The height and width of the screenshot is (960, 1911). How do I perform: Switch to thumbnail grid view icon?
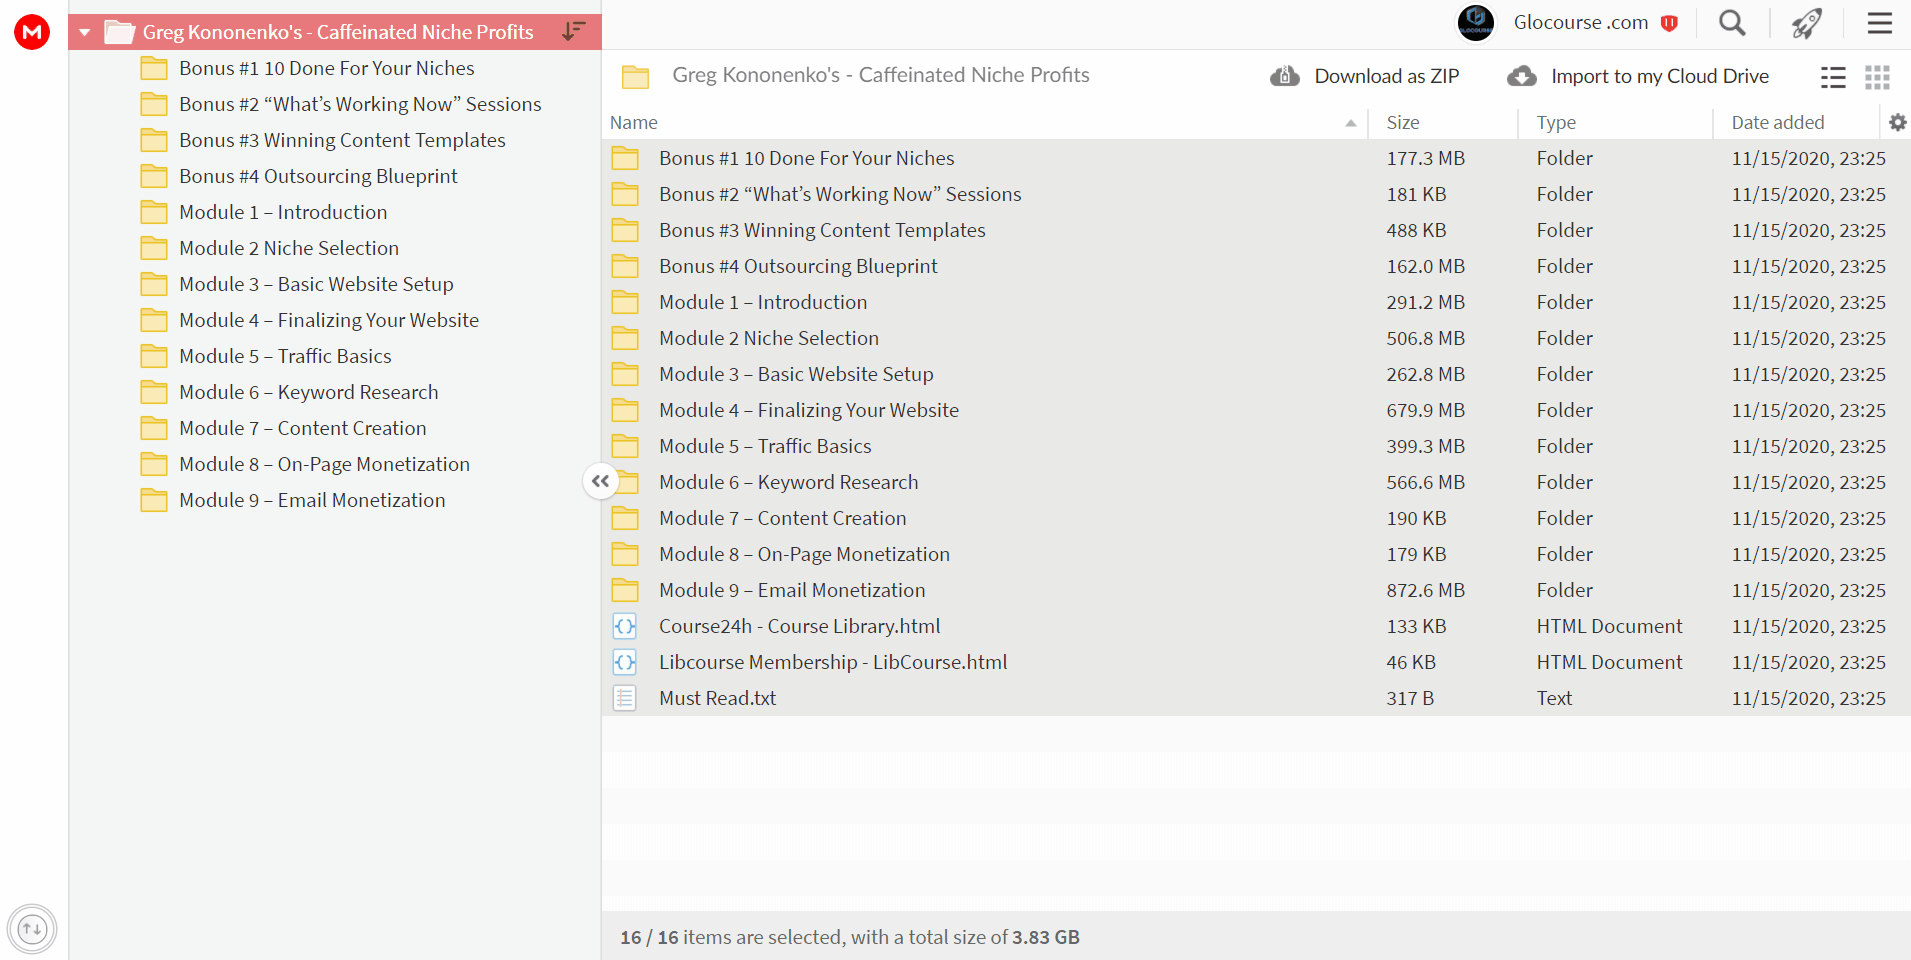point(1877,77)
